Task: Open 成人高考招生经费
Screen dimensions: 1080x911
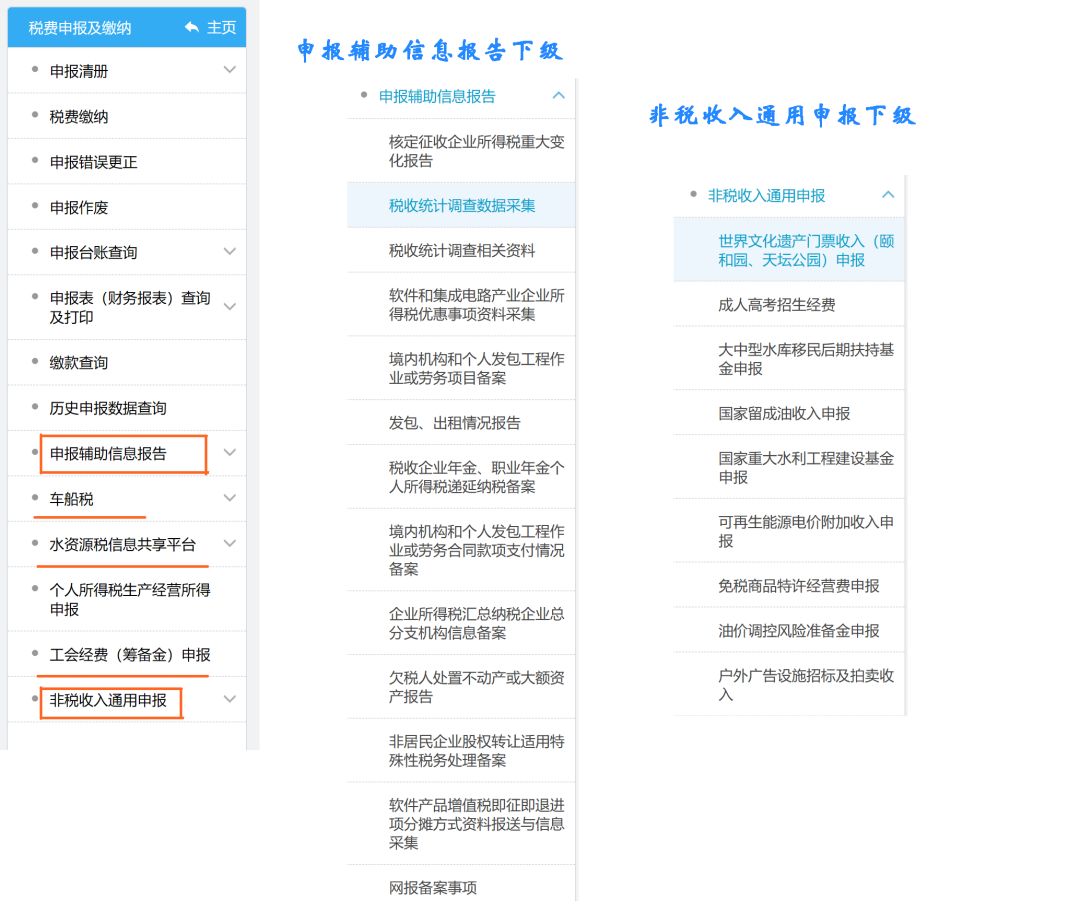Action: pyautogui.click(x=776, y=304)
